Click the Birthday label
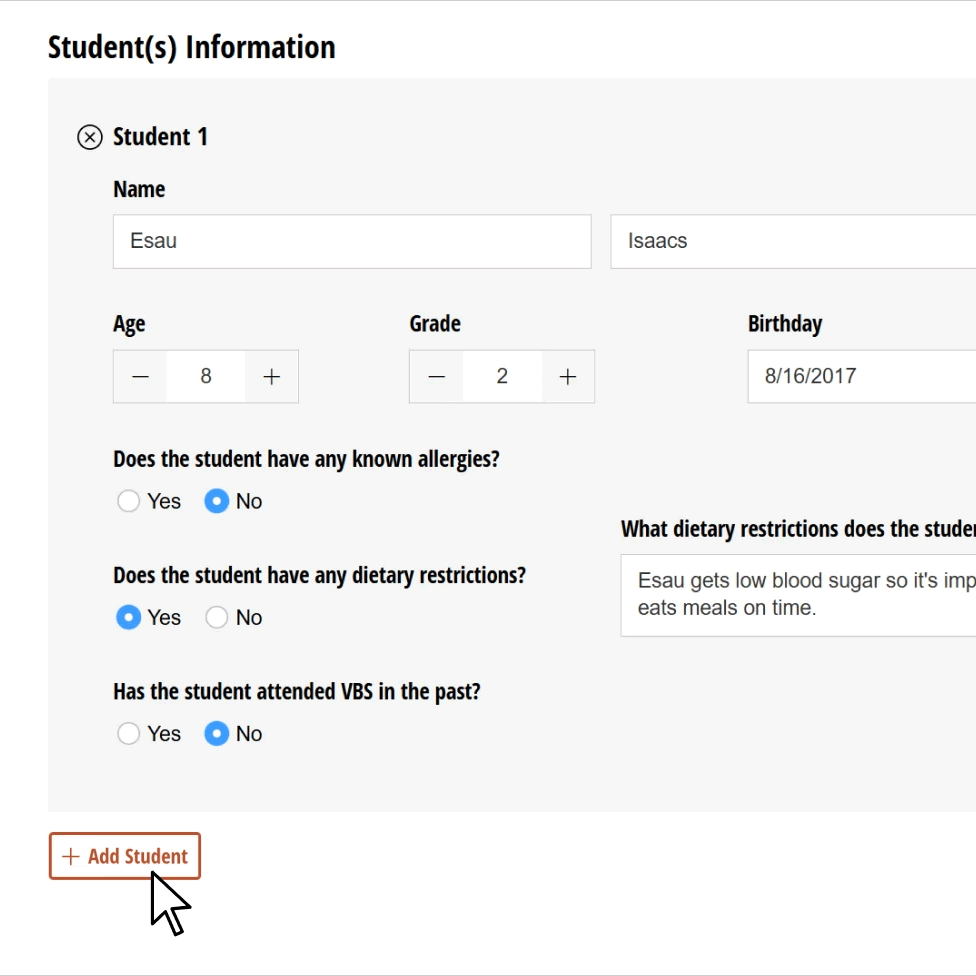Viewport: 976px width, 976px height. (x=785, y=324)
